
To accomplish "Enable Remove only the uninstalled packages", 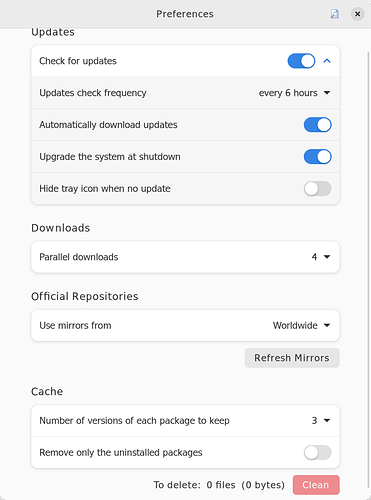I will click(x=317, y=453).
